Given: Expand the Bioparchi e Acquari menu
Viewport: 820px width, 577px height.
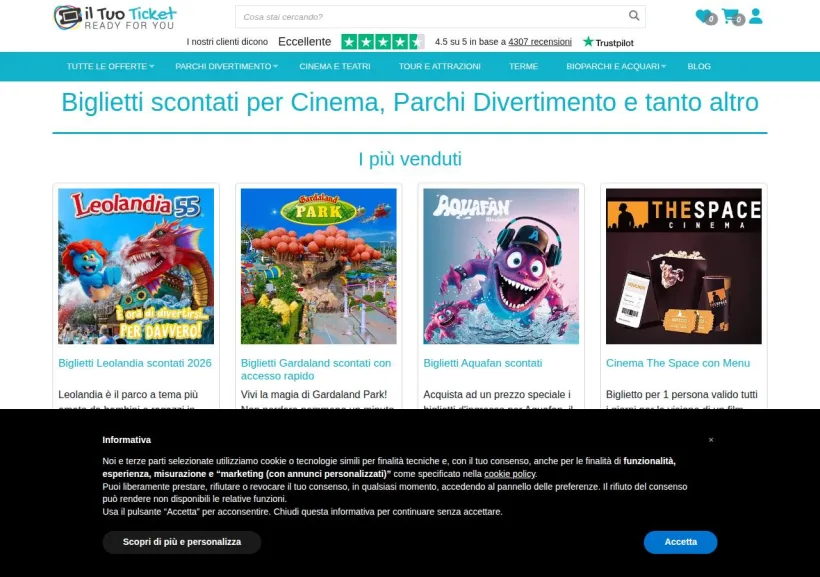Looking at the screenshot, I should (x=616, y=66).
